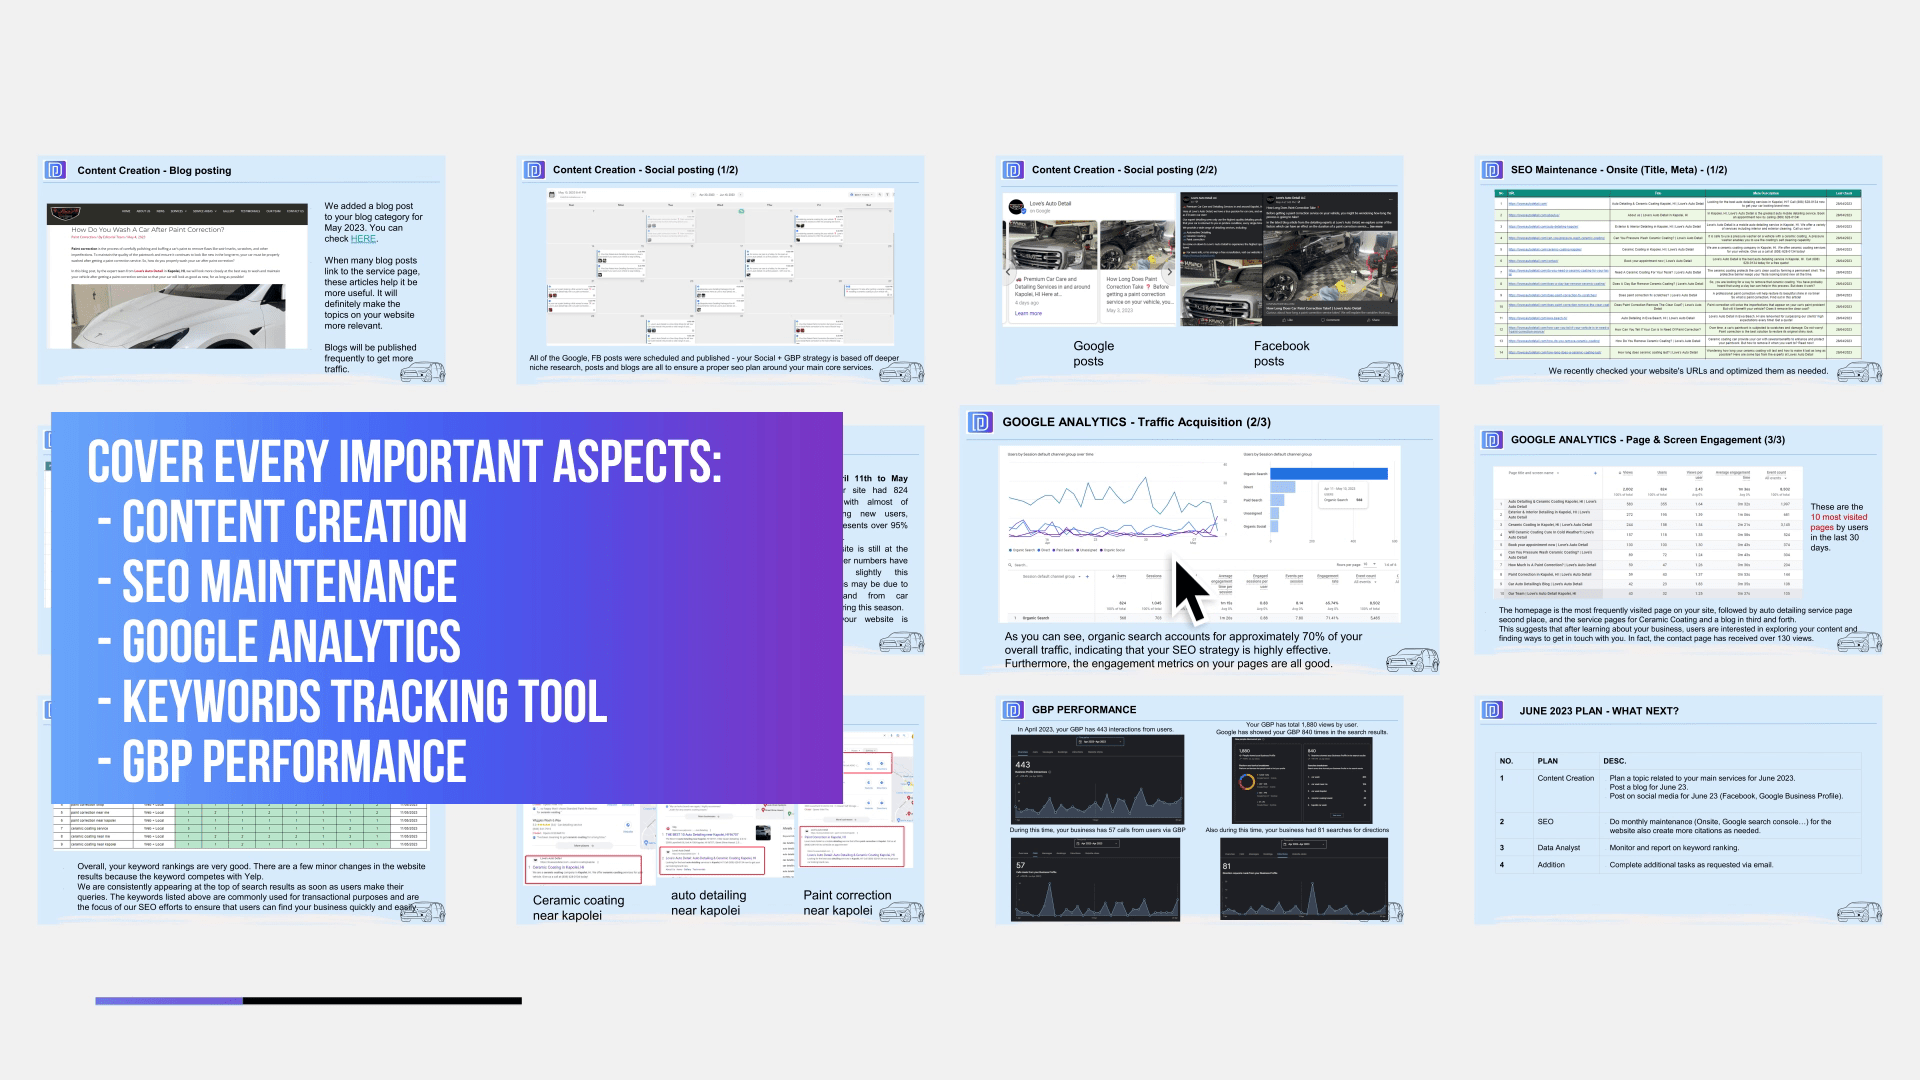Click the car sketch icon on SEO Maintenance slide
The height and width of the screenshot is (1080, 1920).
click(1859, 372)
